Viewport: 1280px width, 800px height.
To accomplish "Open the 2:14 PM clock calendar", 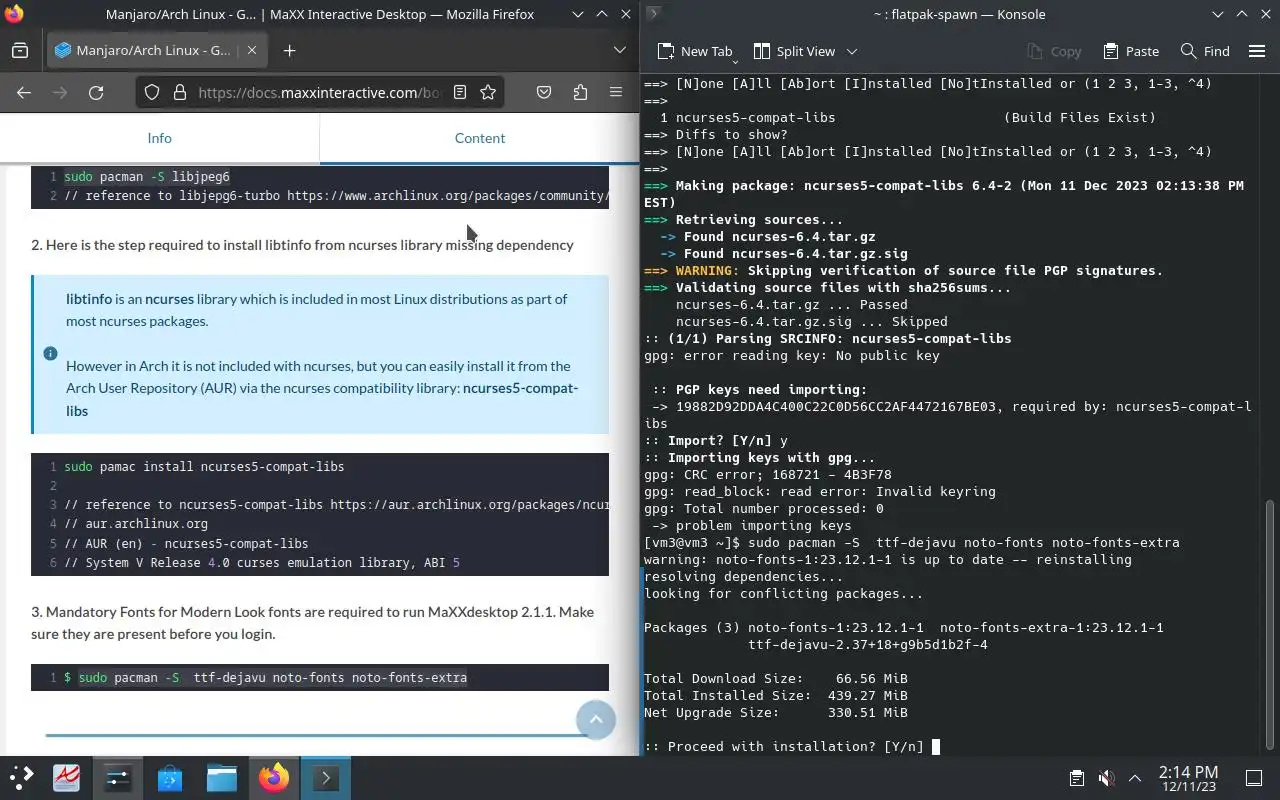I will [x=1188, y=778].
